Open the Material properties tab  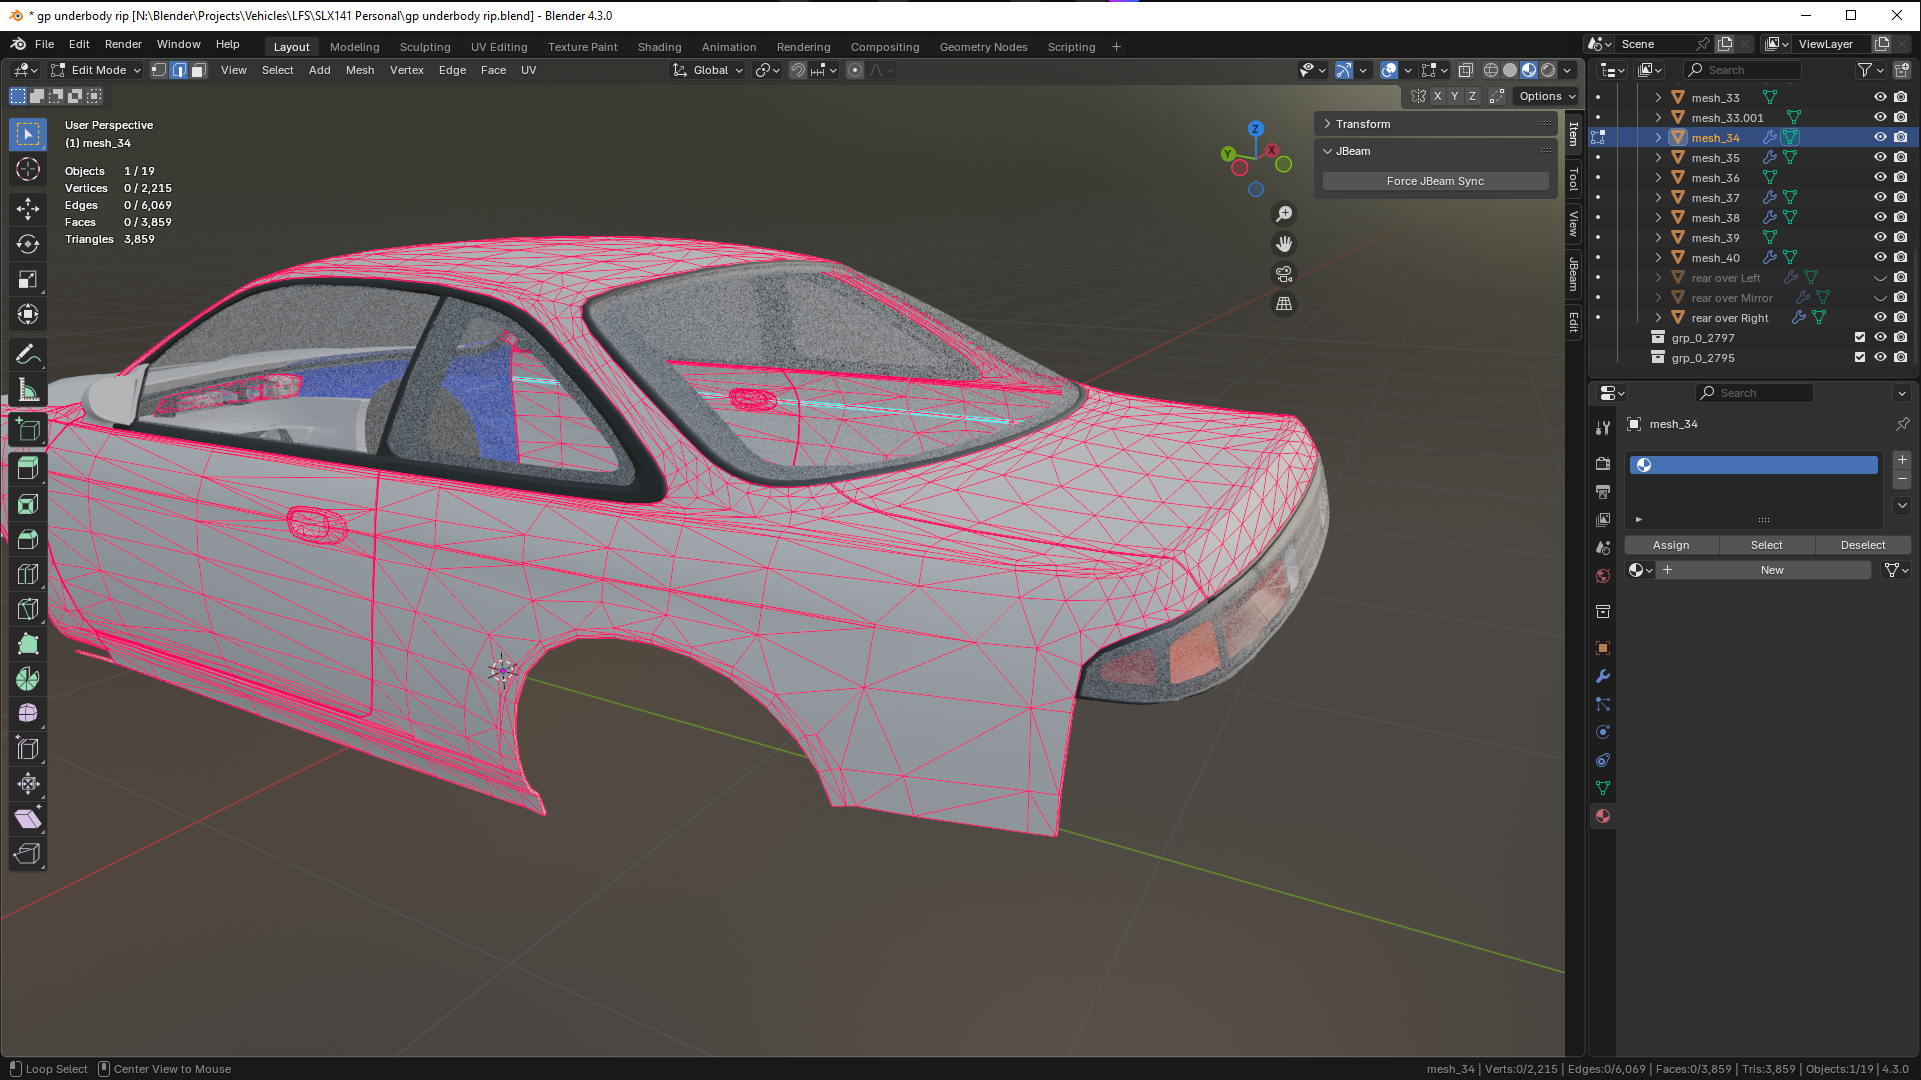[1603, 816]
